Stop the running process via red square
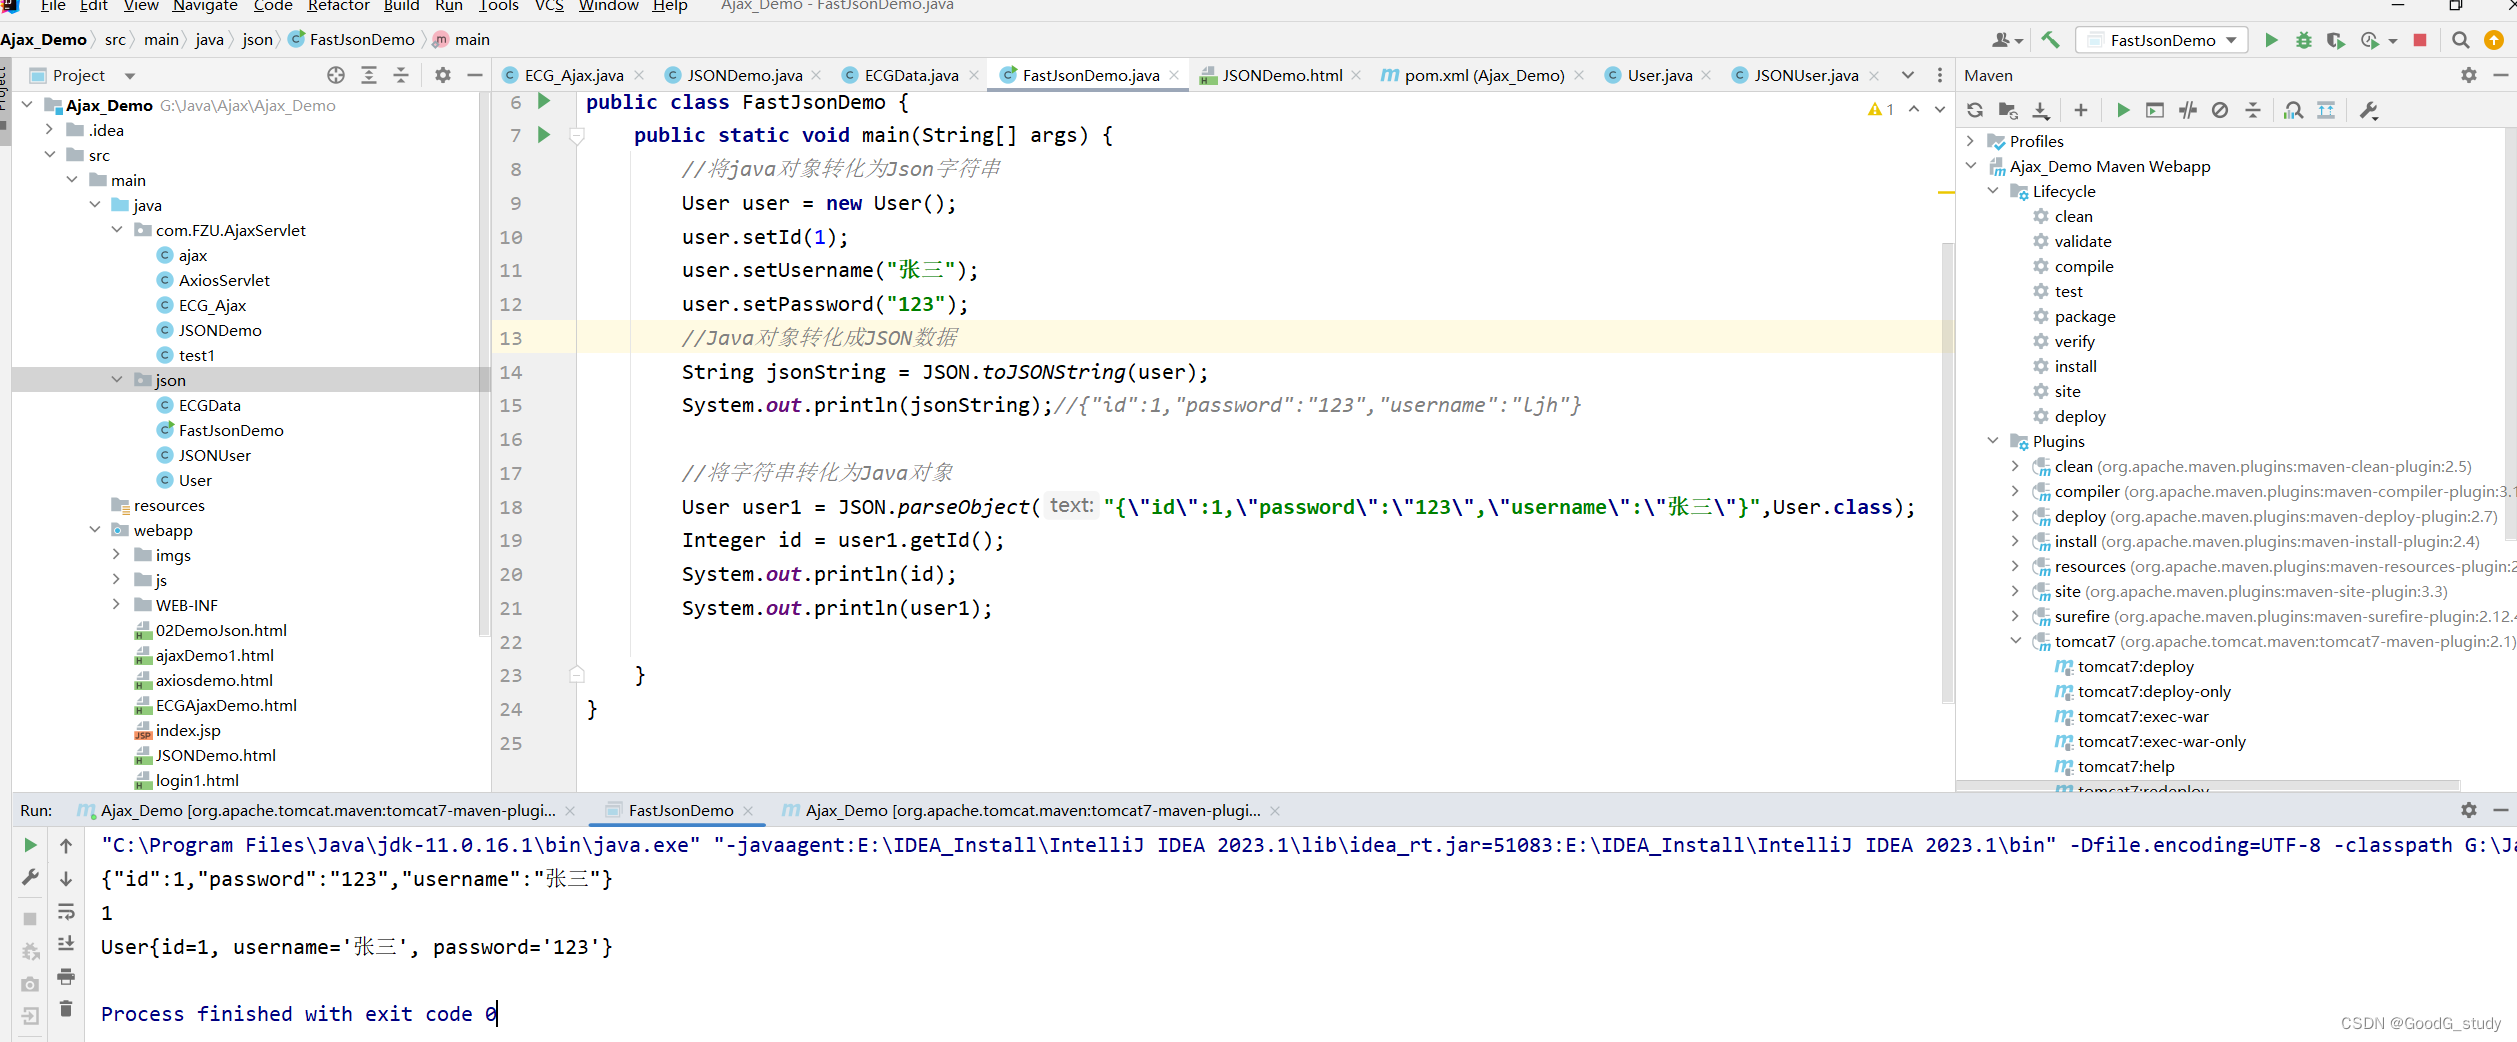 pos(2421,40)
